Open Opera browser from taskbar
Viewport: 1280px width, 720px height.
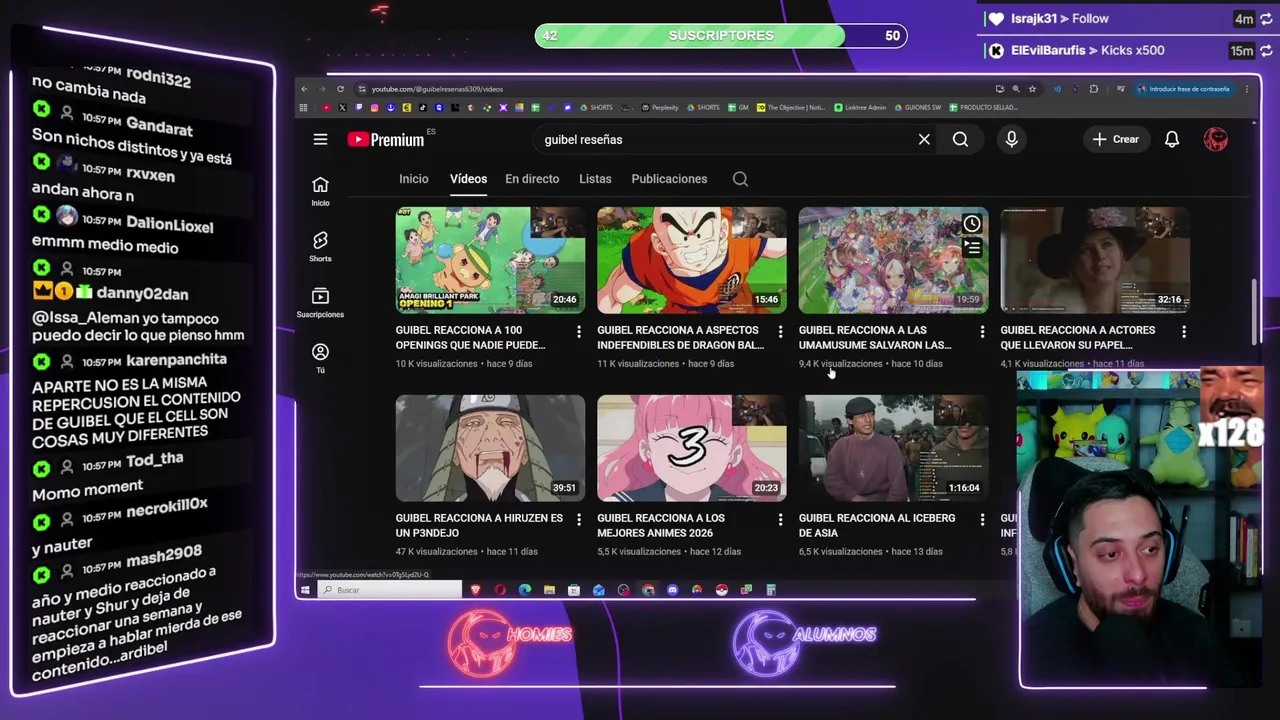[500, 590]
